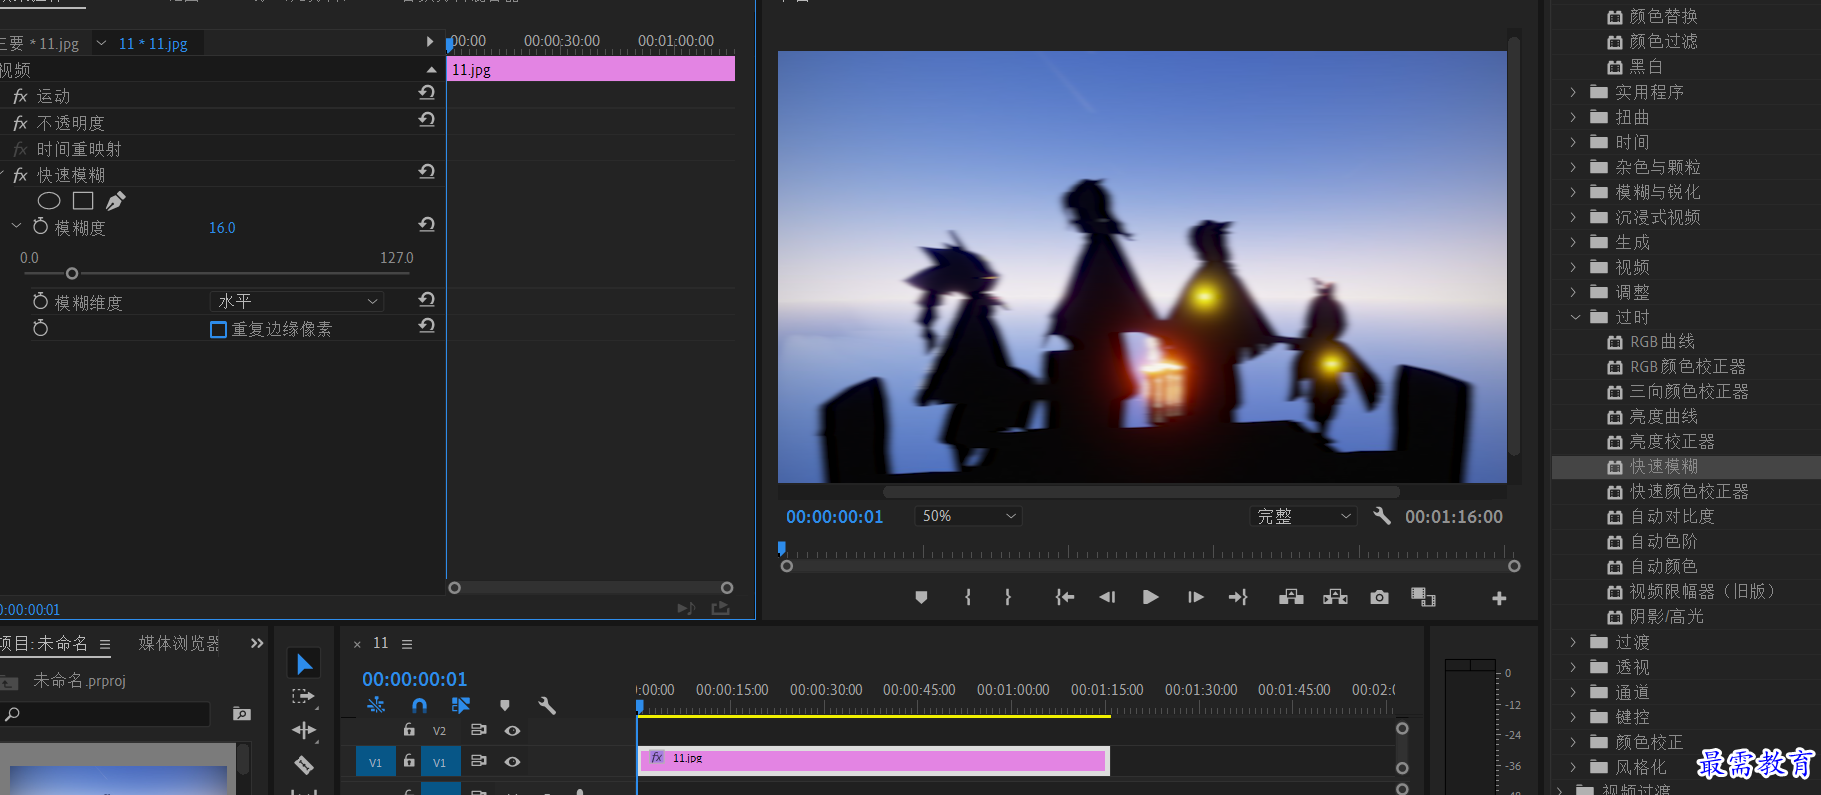Open Program Monitor settings wrench
The height and width of the screenshot is (795, 1821).
click(1382, 516)
